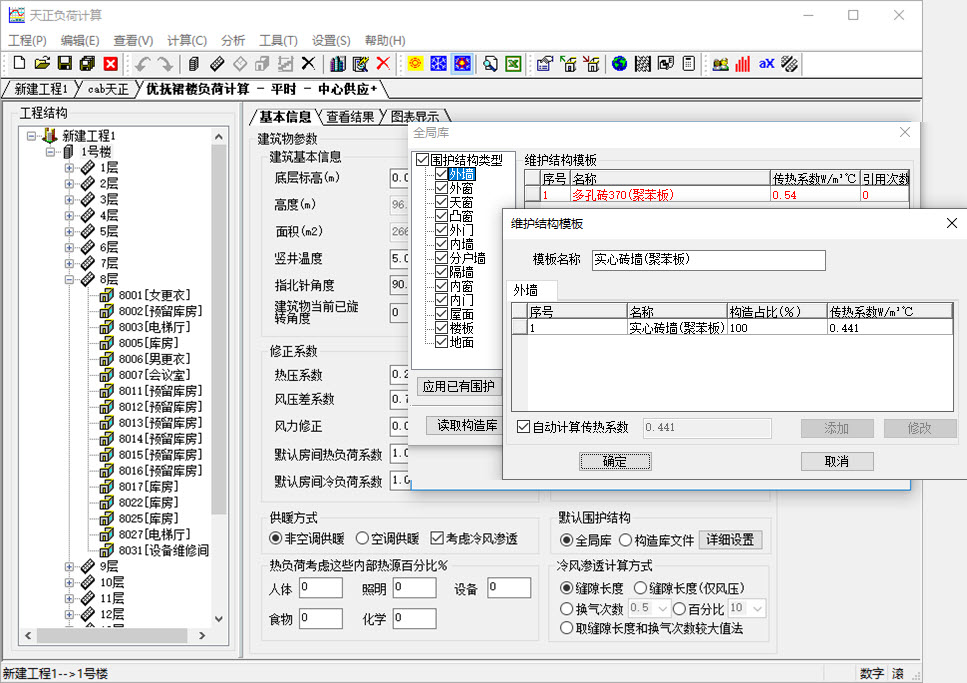Click the red X close project icon

pos(110,63)
